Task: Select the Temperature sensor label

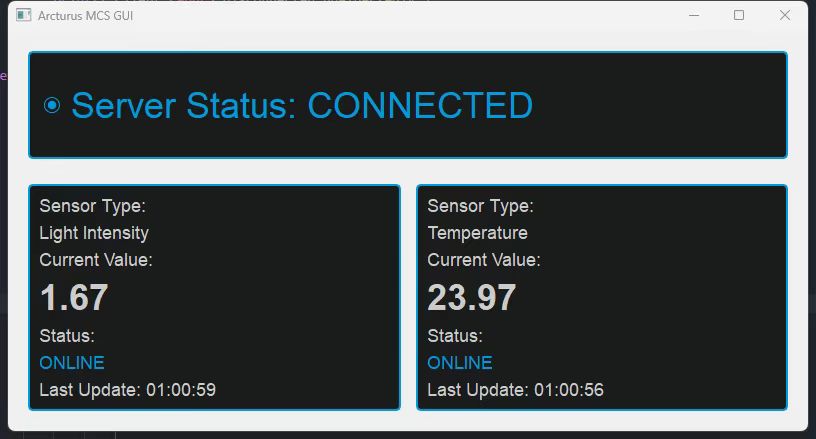Action: (477, 233)
